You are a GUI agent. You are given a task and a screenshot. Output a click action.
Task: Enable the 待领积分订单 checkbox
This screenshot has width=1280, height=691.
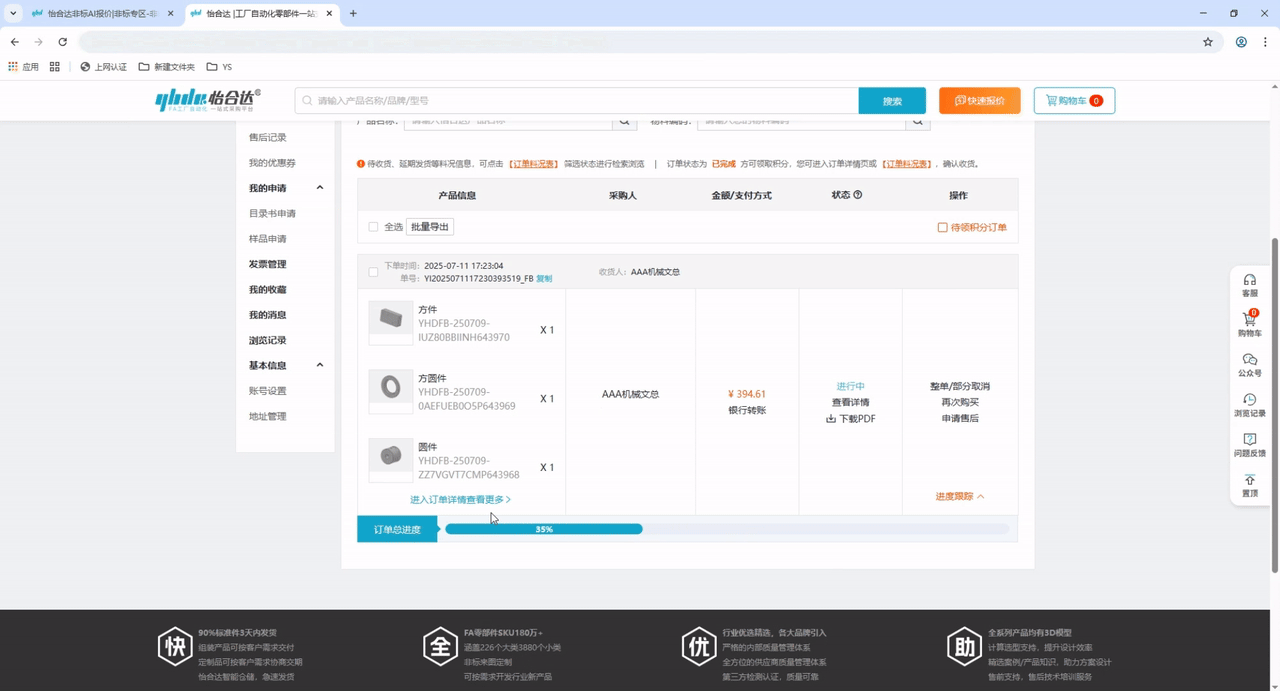[942, 228]
